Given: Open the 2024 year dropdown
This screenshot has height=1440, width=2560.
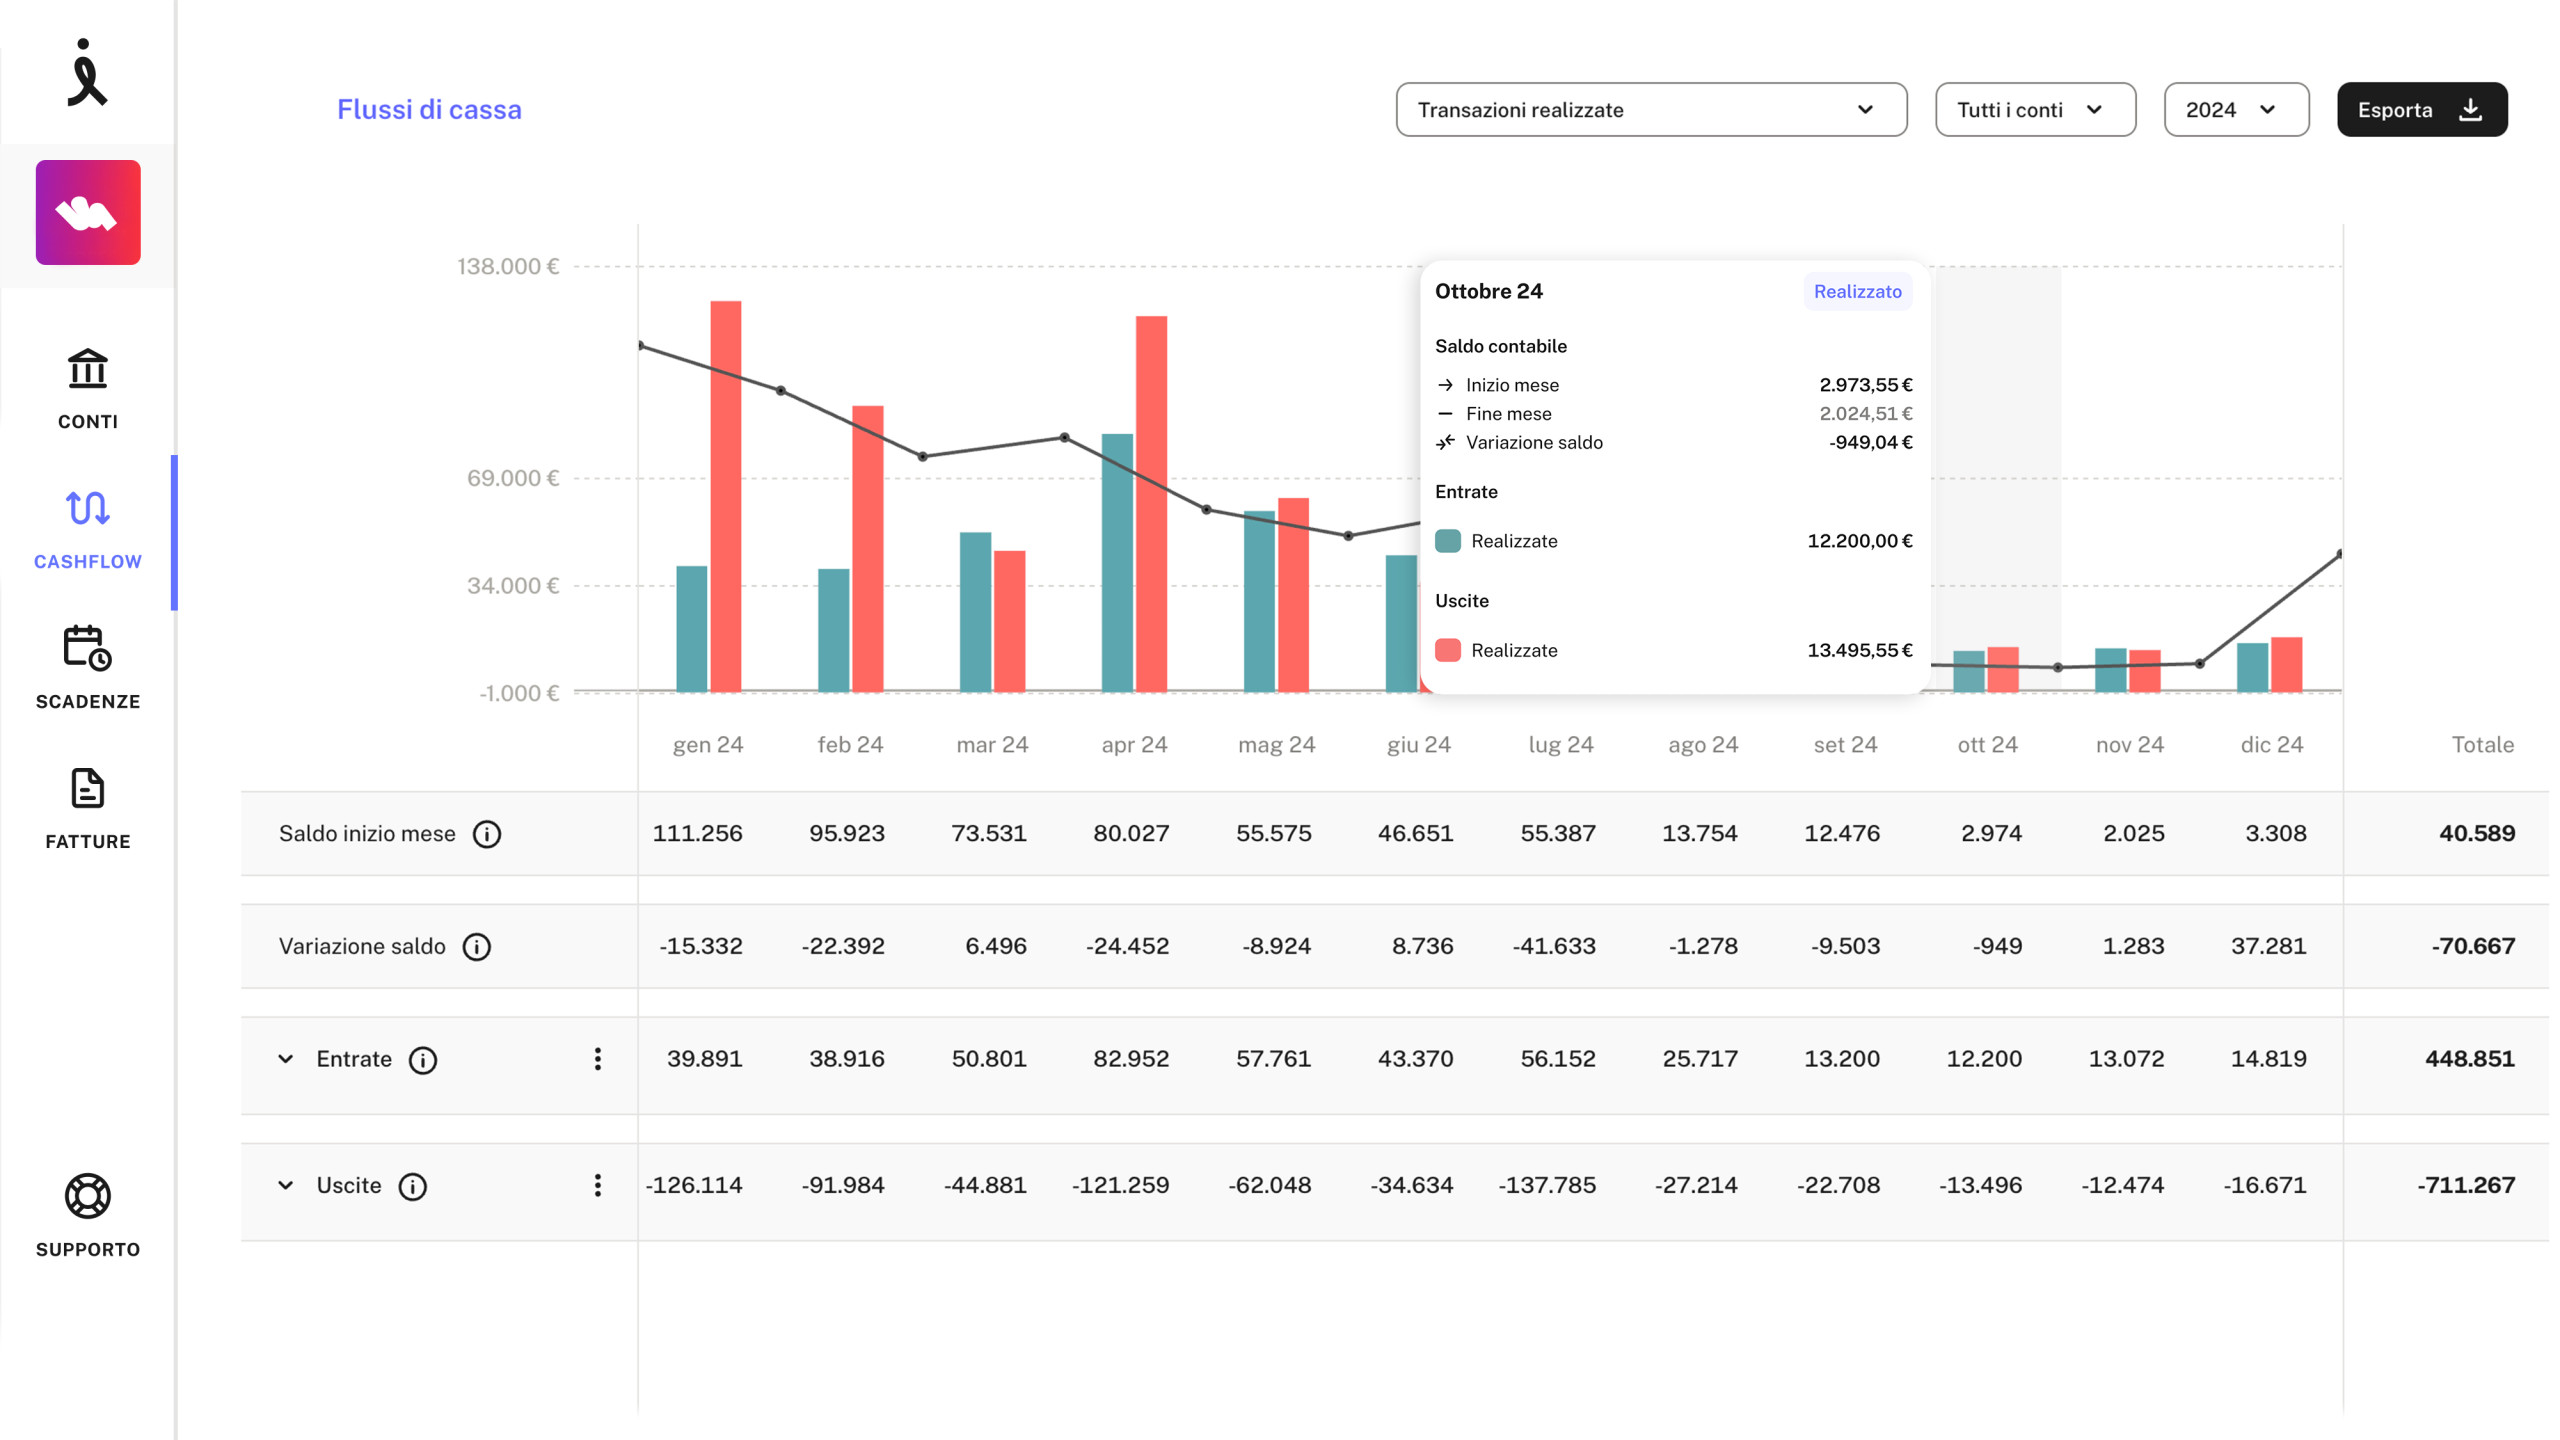Looking at the screenshot, I should click(2236, 110).
